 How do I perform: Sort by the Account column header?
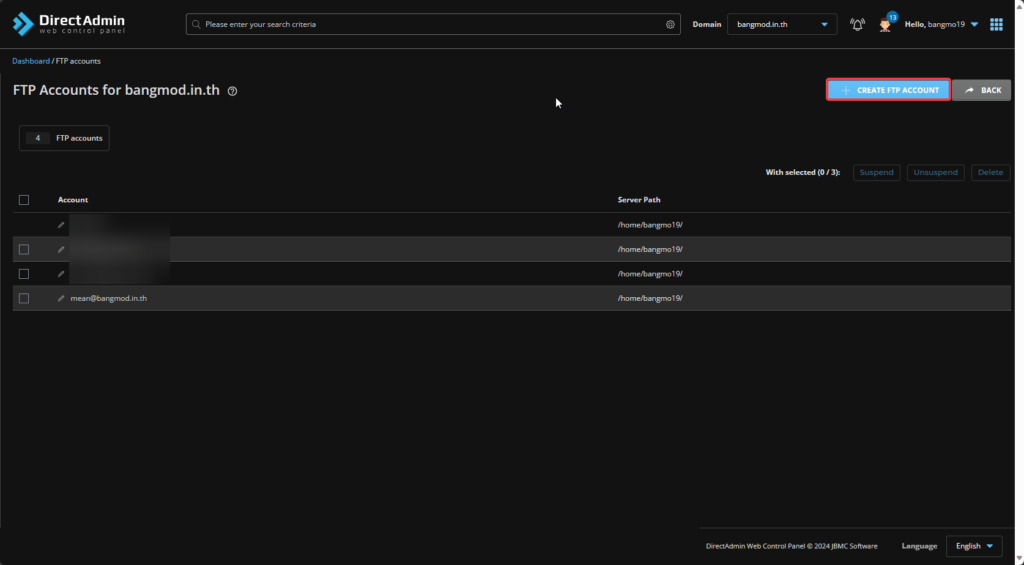(x=73, y=200)
